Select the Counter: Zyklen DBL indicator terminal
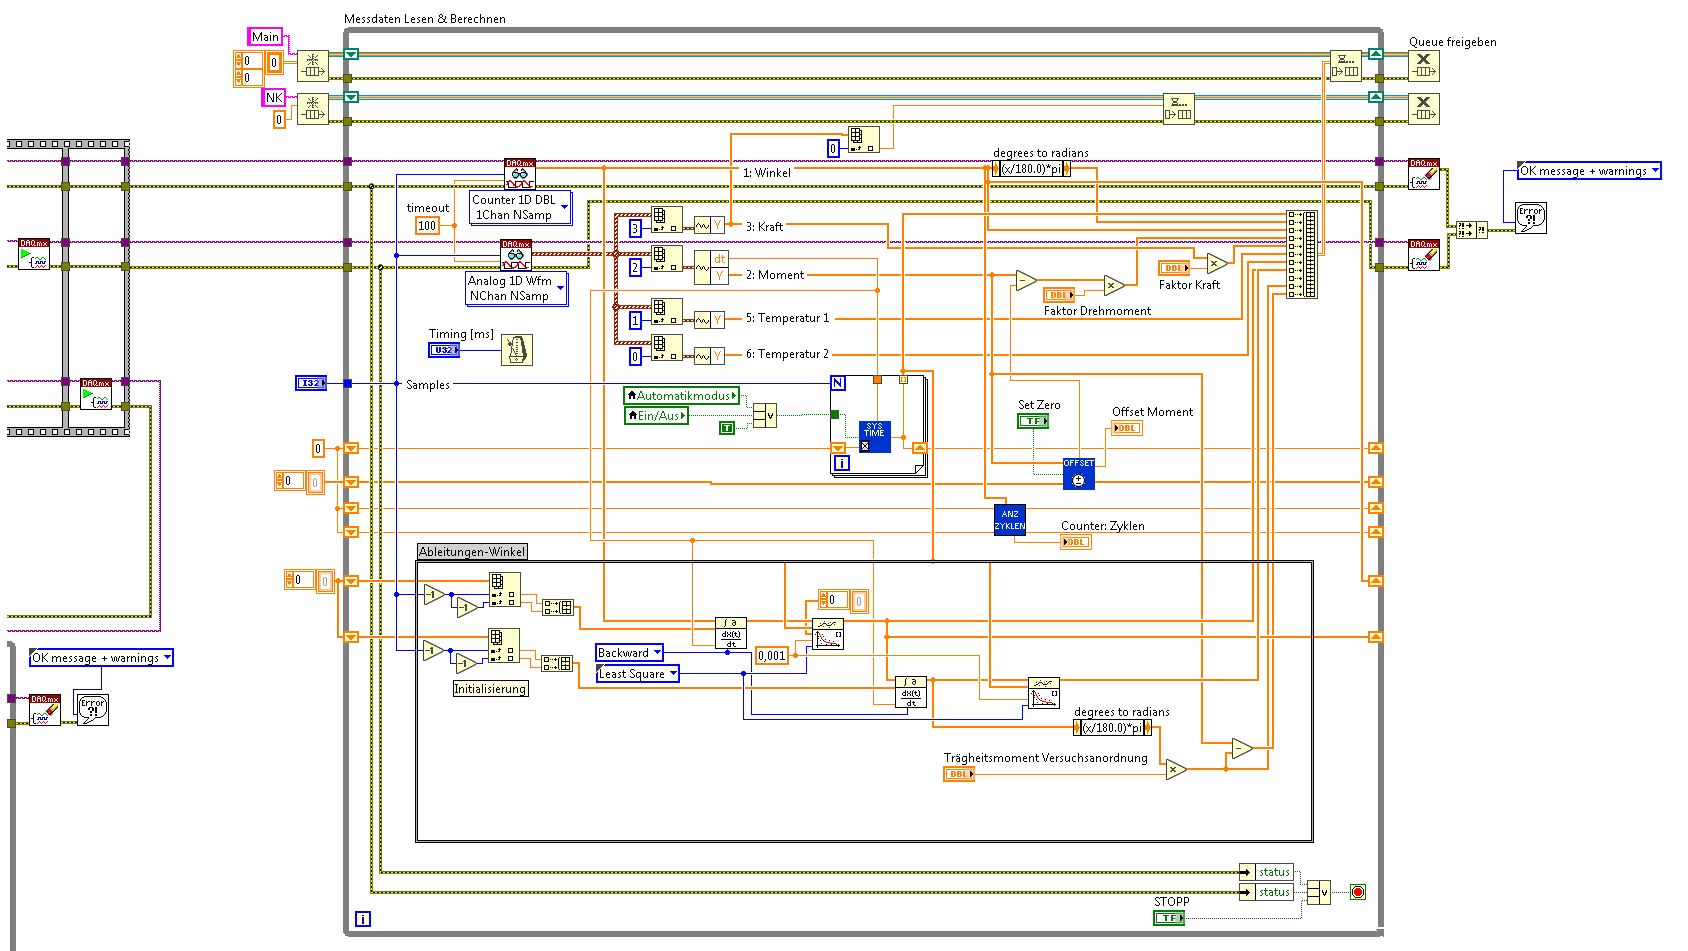This screenshot has height=951, width=1688. click(1076, 542)
